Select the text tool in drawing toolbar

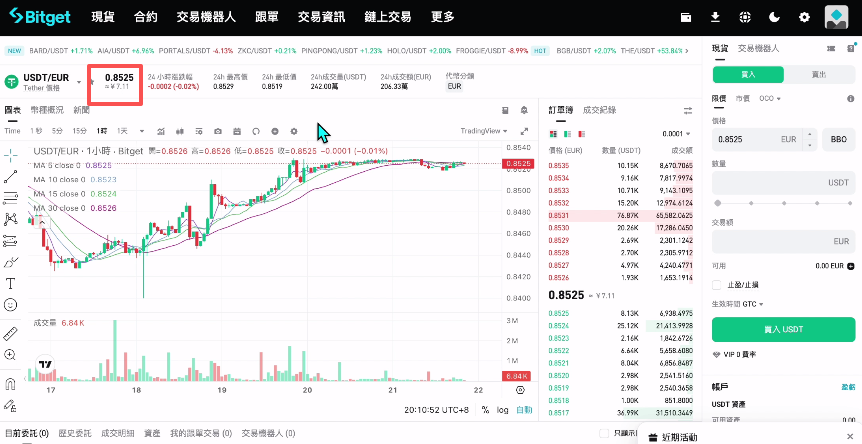click(x=10, y=283)
